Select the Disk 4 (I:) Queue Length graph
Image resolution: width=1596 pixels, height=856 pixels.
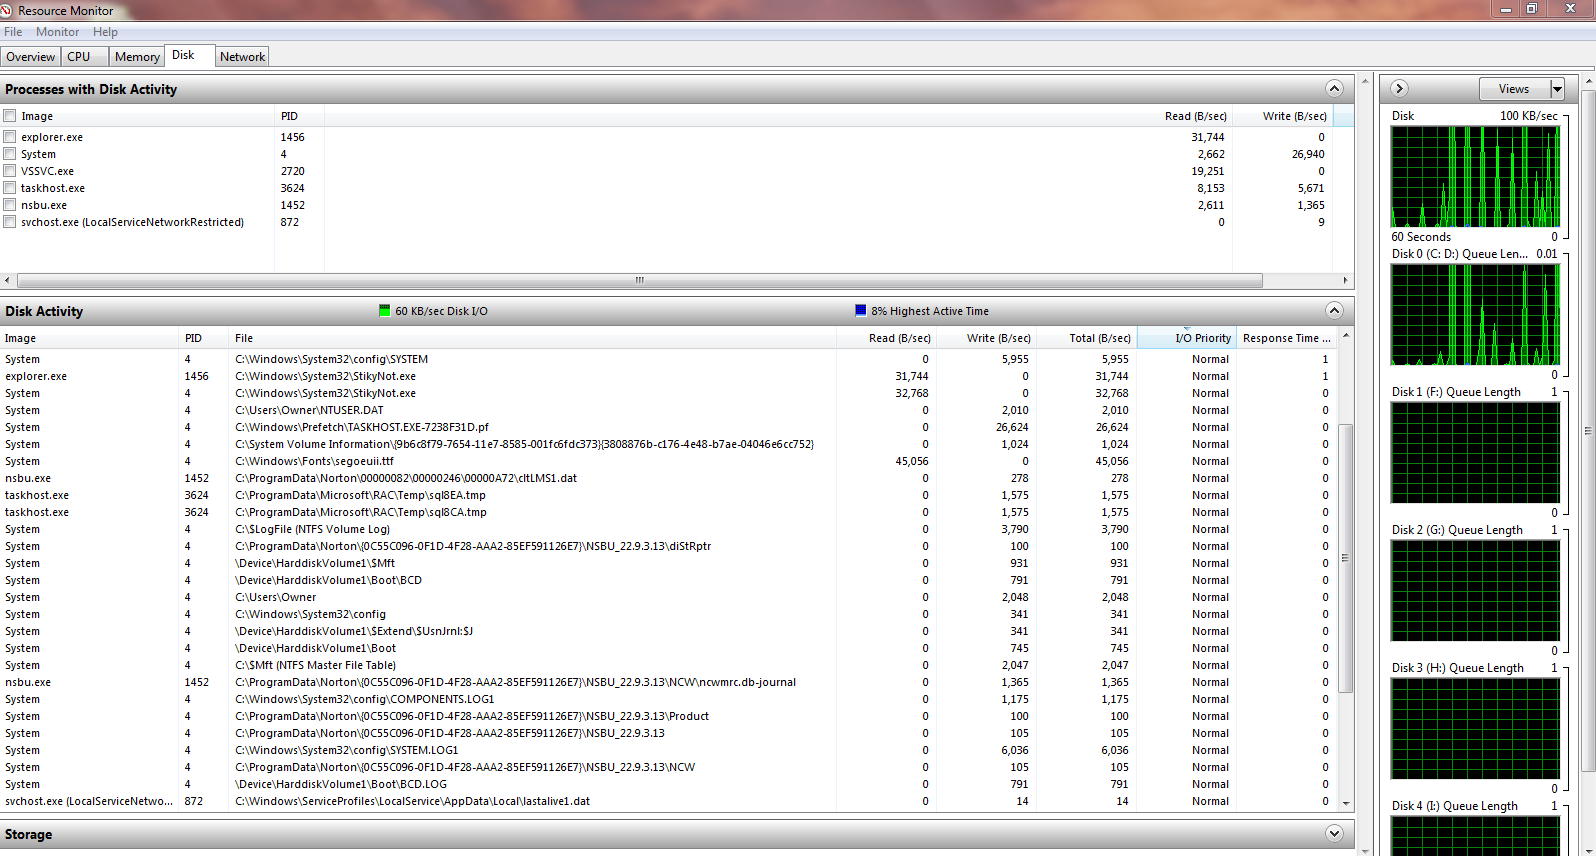click(1475, 836)
